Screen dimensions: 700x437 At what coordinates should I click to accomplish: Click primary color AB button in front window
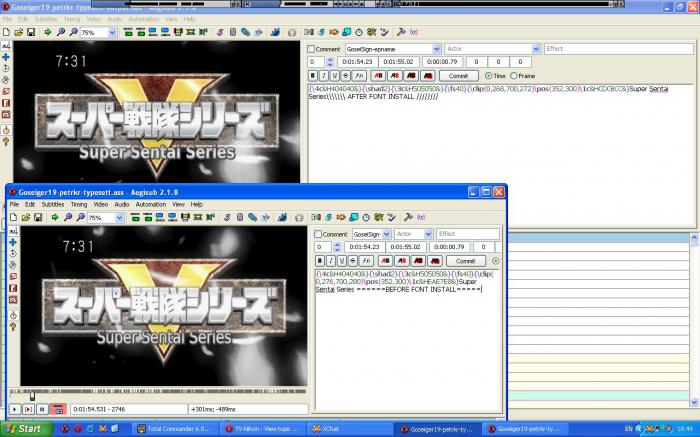pos(385,261)
